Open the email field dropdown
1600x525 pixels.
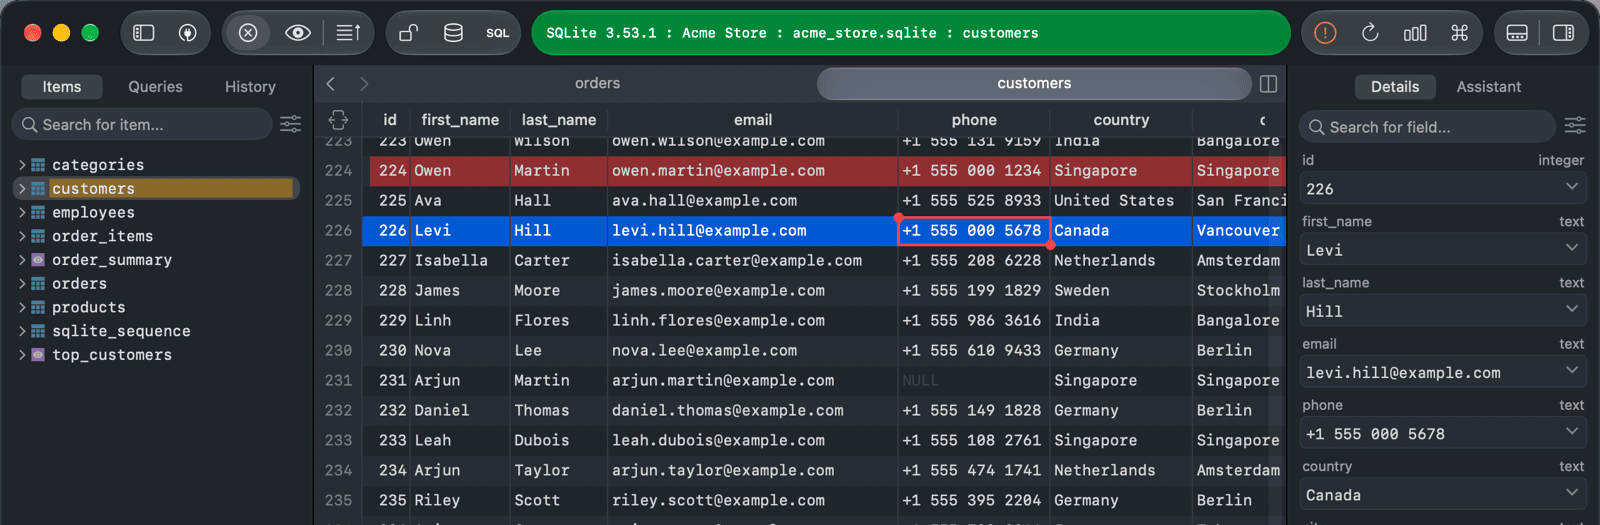(x=1572, y=371)
